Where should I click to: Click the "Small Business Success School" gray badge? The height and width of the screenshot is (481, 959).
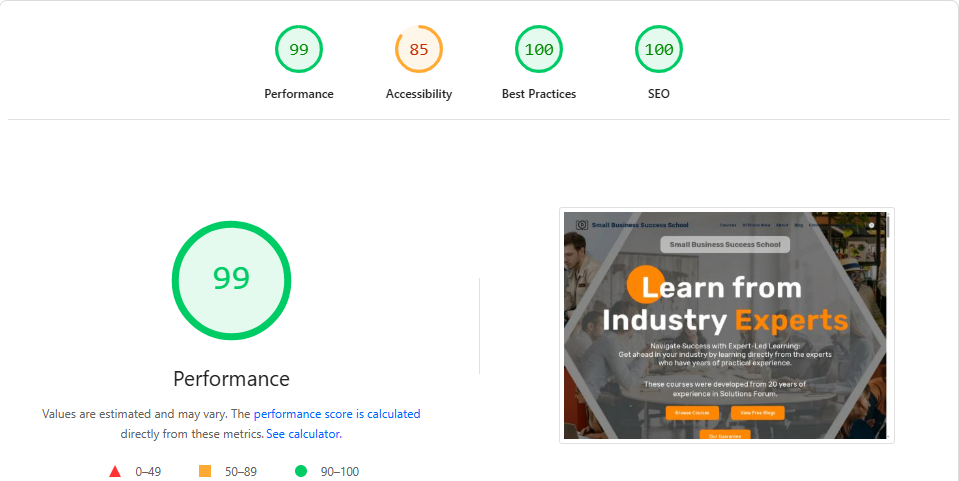725,244
